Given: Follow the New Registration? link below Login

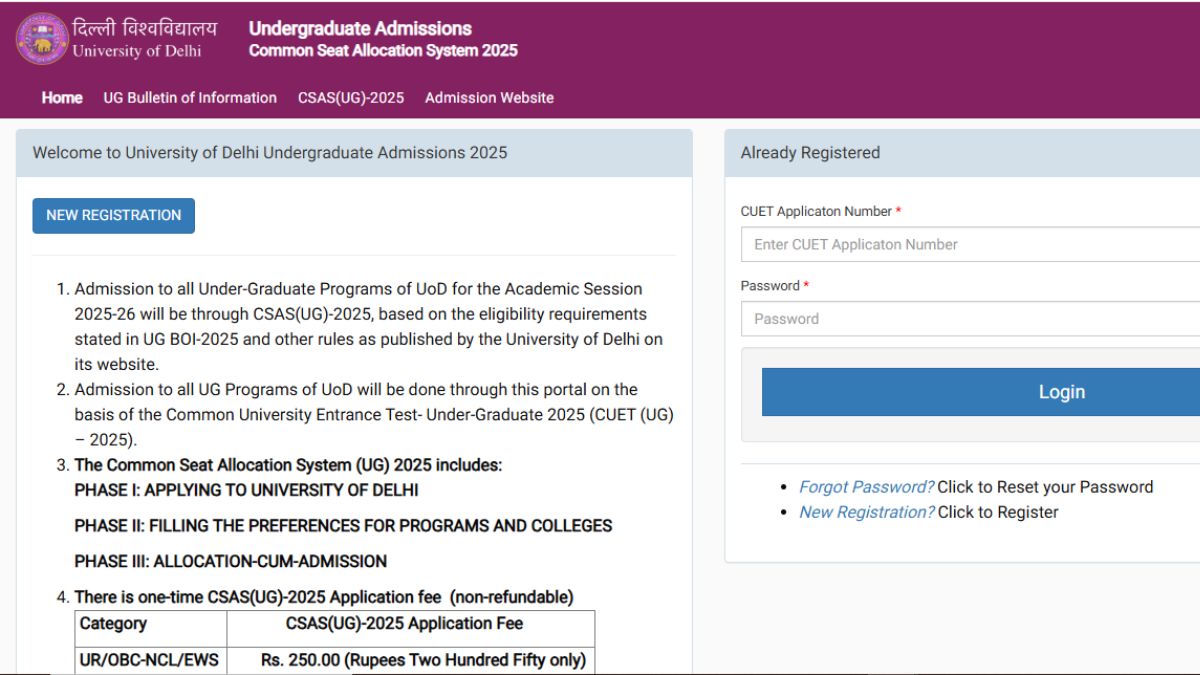Looking at the screenshot, I should 866,512.
